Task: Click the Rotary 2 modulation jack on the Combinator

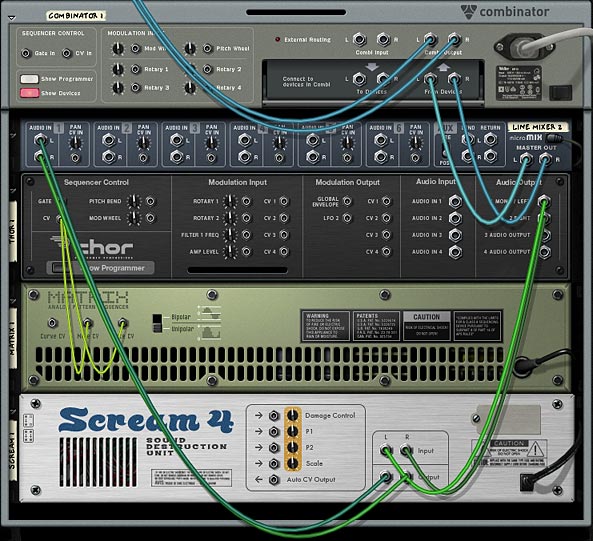Action: click(x=207, y=69)
